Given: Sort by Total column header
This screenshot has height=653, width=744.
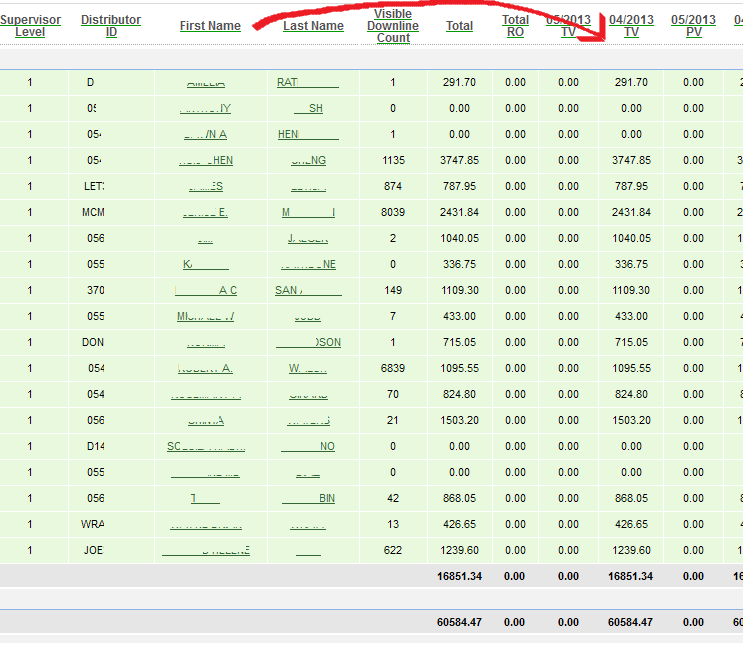Looking at the screenshot, I should (x=459, y=26).
